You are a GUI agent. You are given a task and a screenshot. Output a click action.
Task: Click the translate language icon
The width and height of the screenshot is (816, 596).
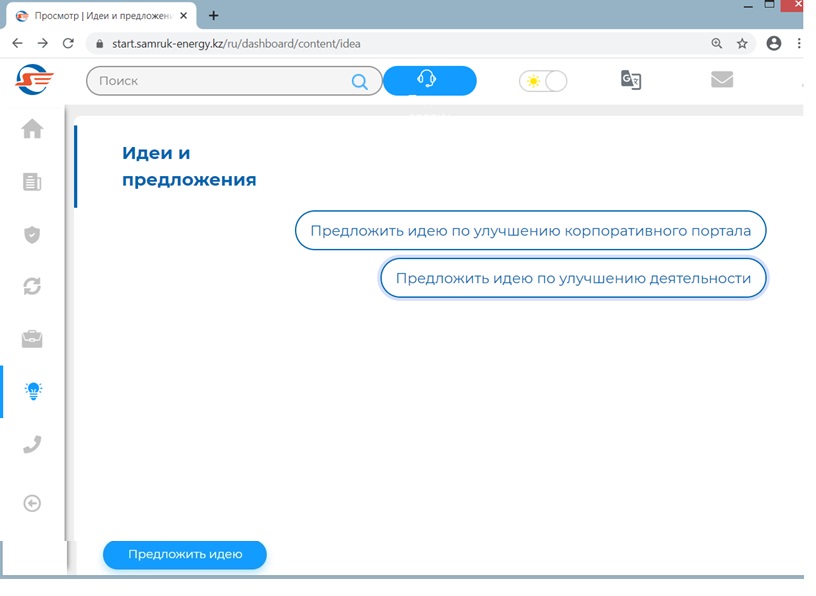click(x=631, y=81)
